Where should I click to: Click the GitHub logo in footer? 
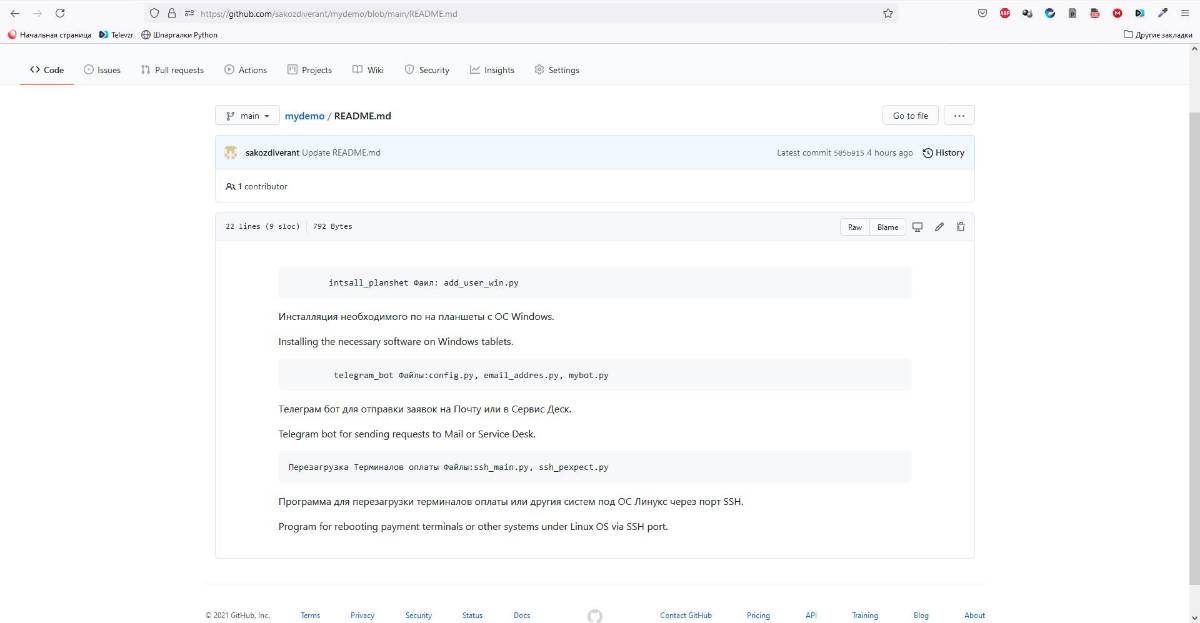tap(595, 615)
